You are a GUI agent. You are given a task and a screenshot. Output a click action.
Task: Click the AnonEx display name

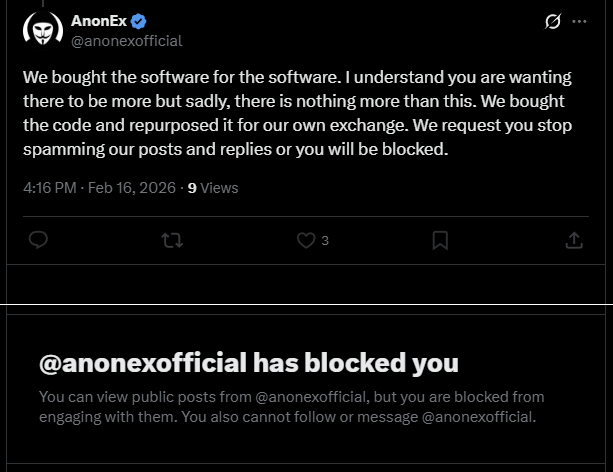pyautogui.click(x=98, y=21)
